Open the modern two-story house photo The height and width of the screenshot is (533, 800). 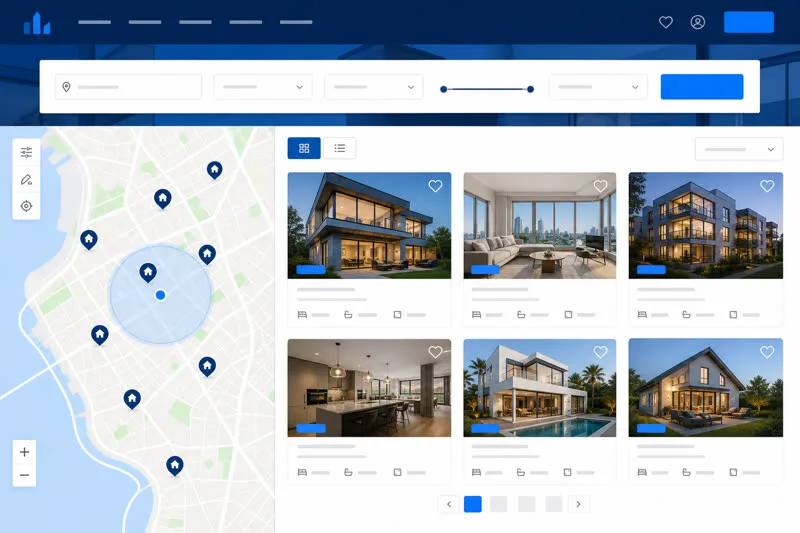point(369,225)
